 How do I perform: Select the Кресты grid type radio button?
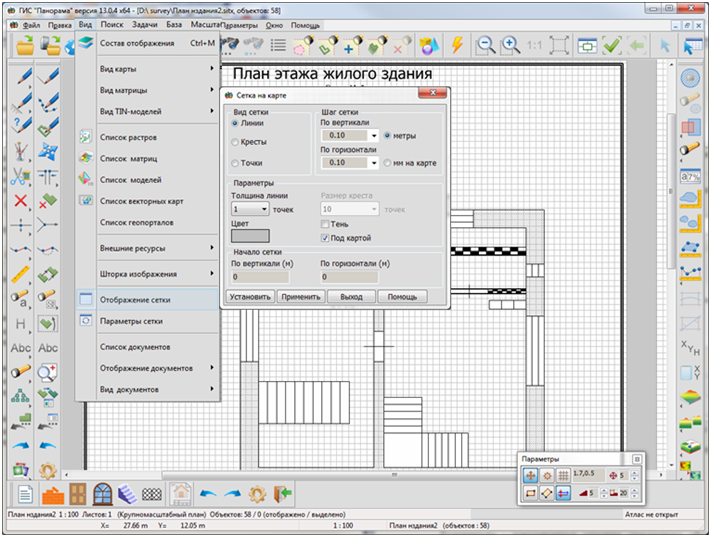click(x=235, y=142)
